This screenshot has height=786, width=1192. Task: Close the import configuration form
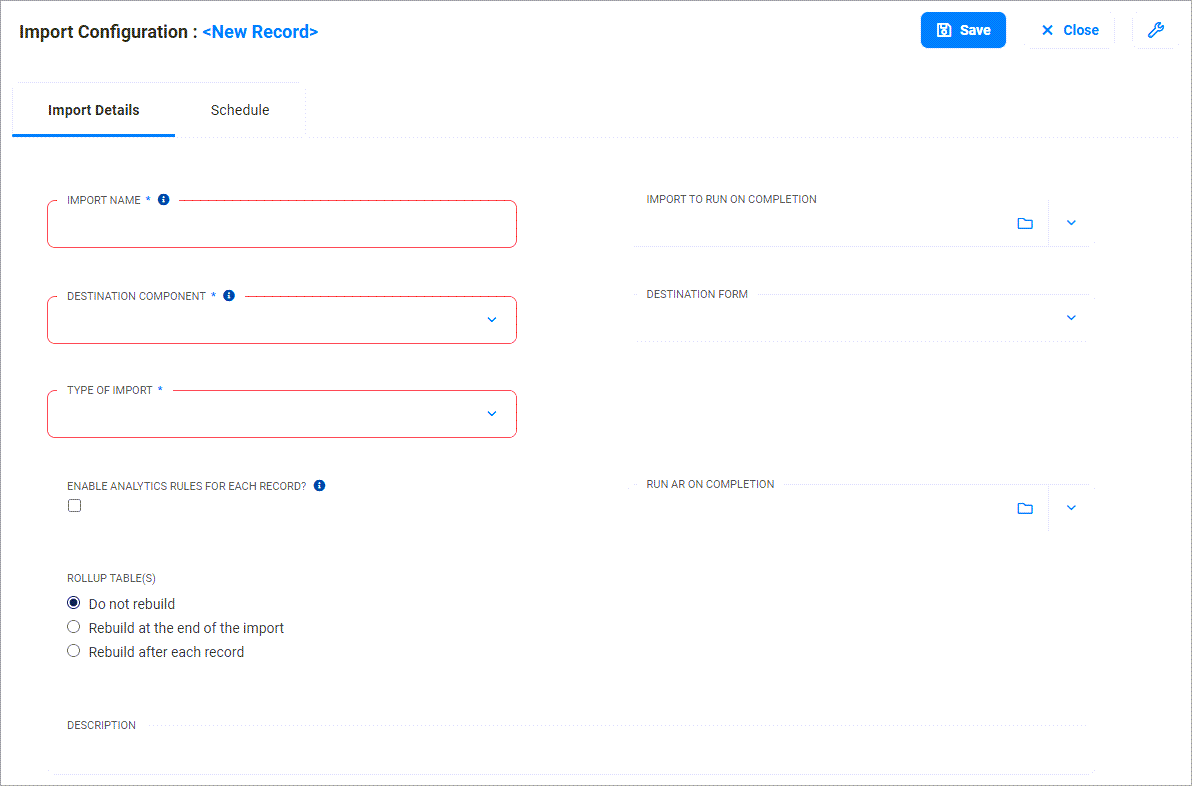coord(1070,30)
